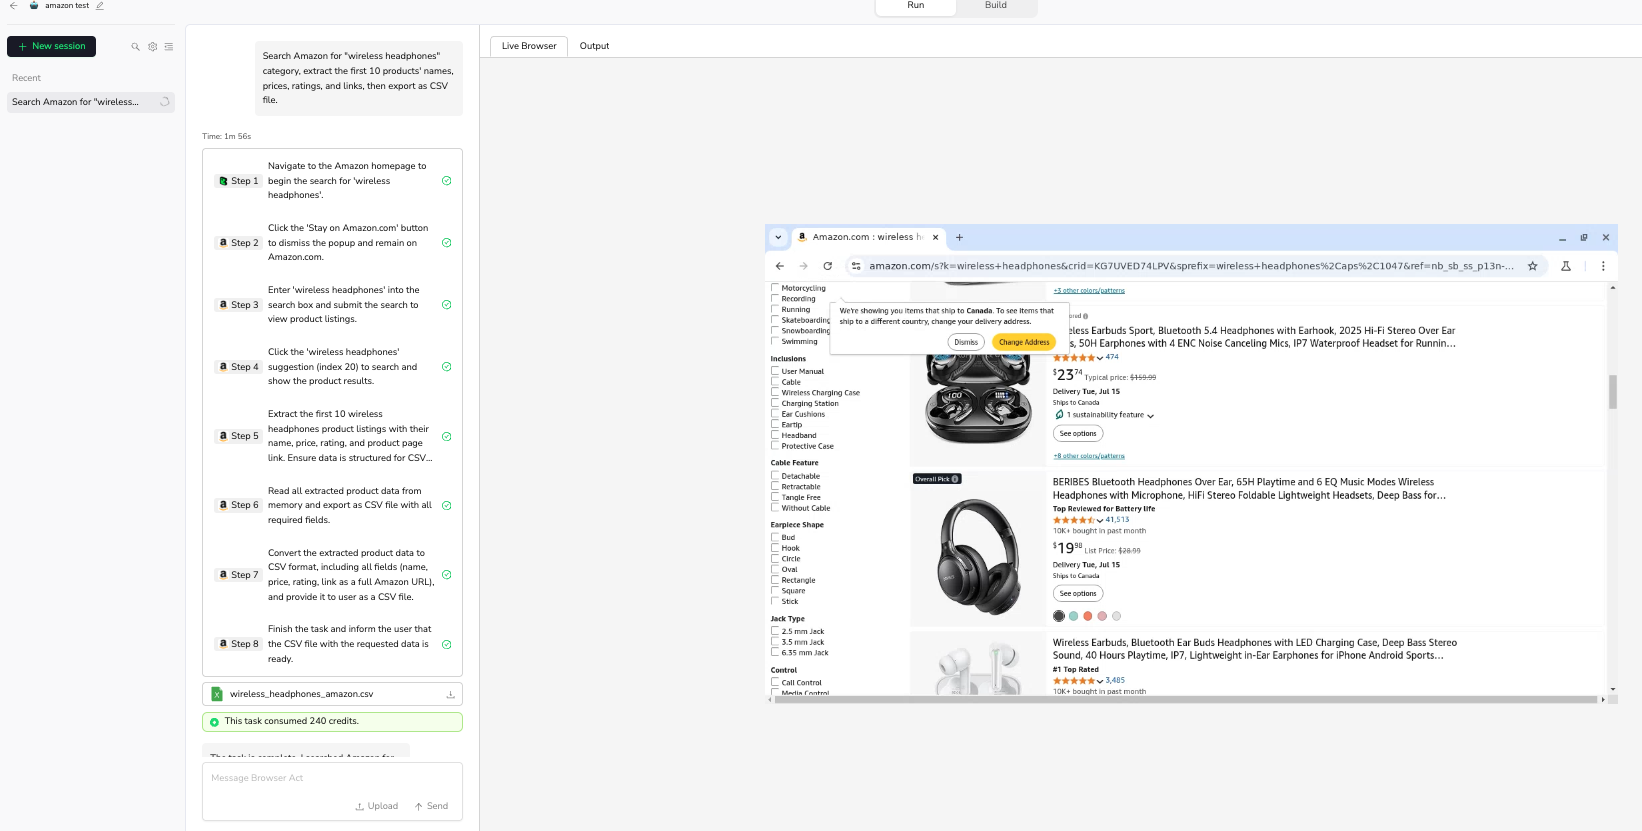This screenshot has width=1642, height=831.
Task: Tick the Rectangle earpiece shape checkbox
Action: (775, 580)
